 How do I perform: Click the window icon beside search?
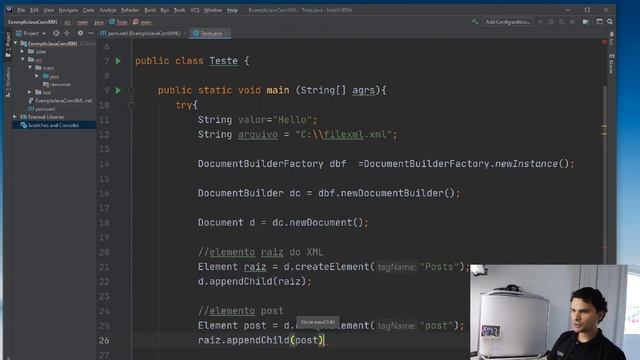pyautogui.click(x=599, y=22)
